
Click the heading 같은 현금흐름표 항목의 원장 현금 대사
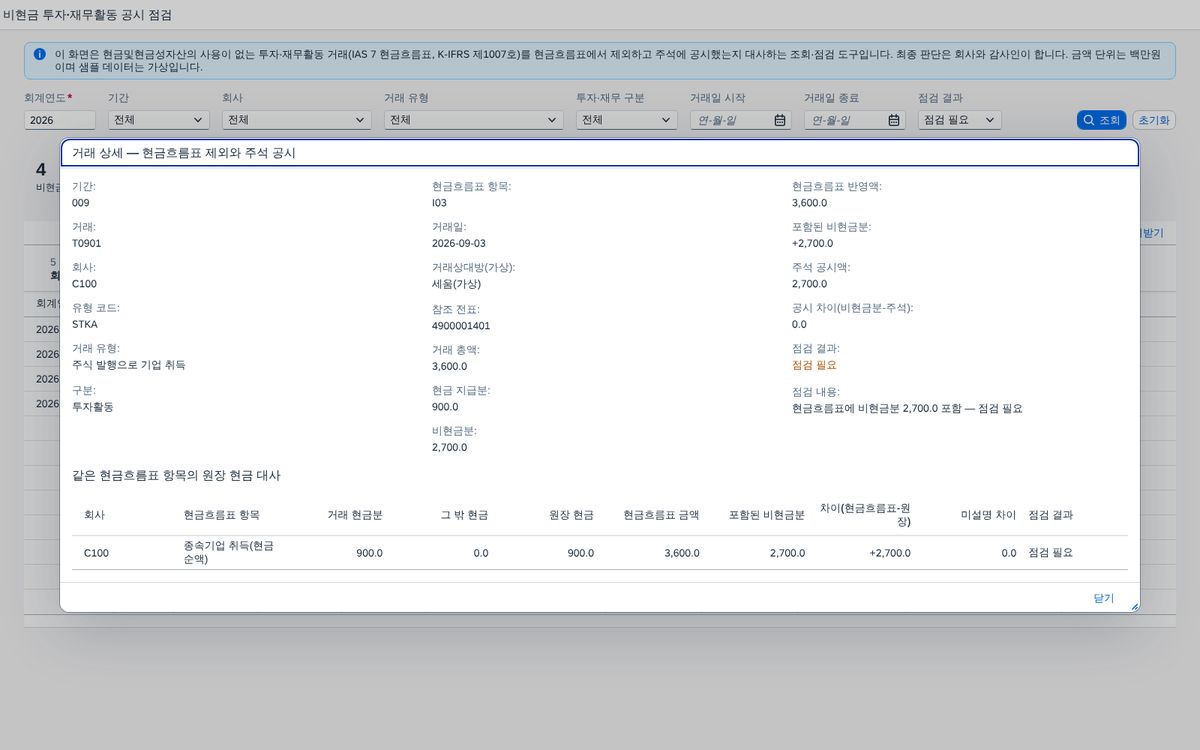tap(176, 476)
